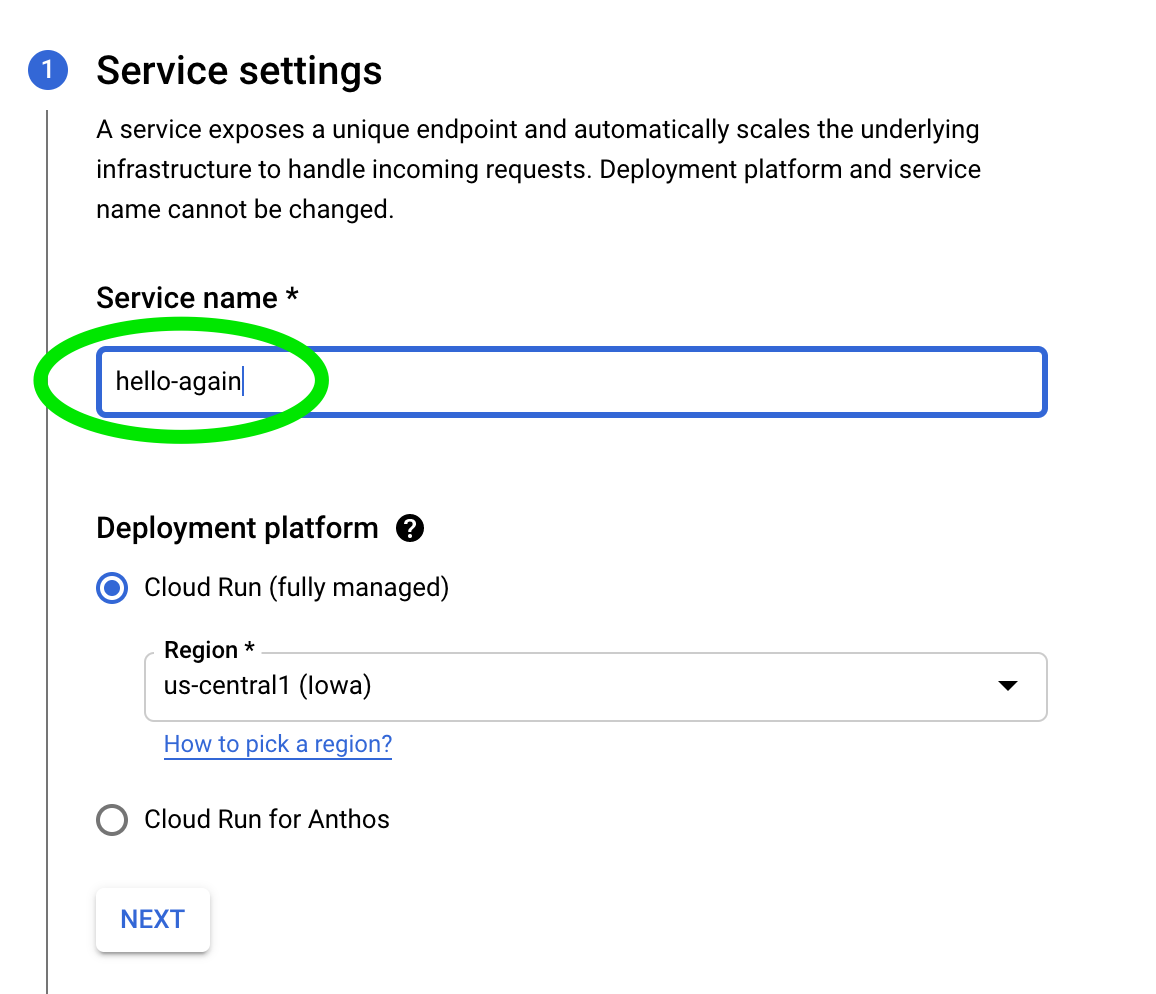Viewport: 1156px width, 994px height.
Task: Click the "Cloud Run for Anthos" option label
Action: pos(267,820)
